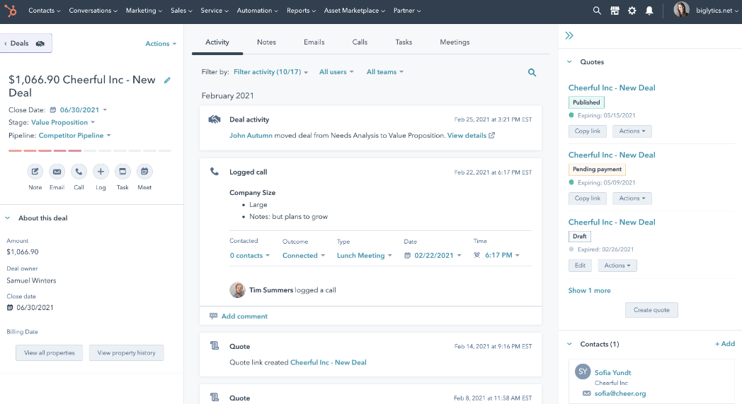Open the Close Date 06/30/2021 dropdown

coord(79,110)
